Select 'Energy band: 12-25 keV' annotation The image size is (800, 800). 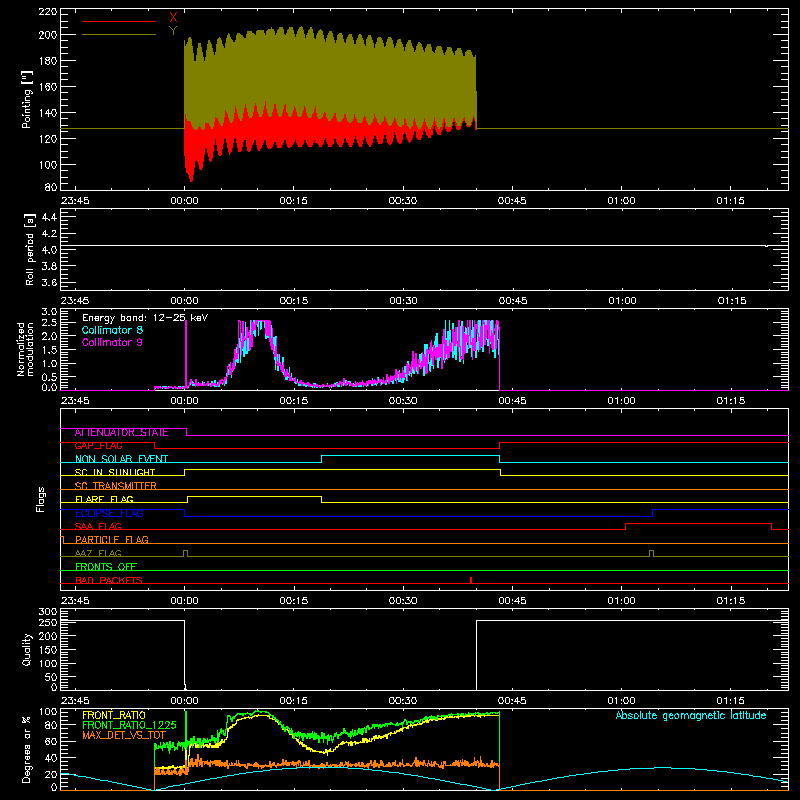[x=145, y=318]
